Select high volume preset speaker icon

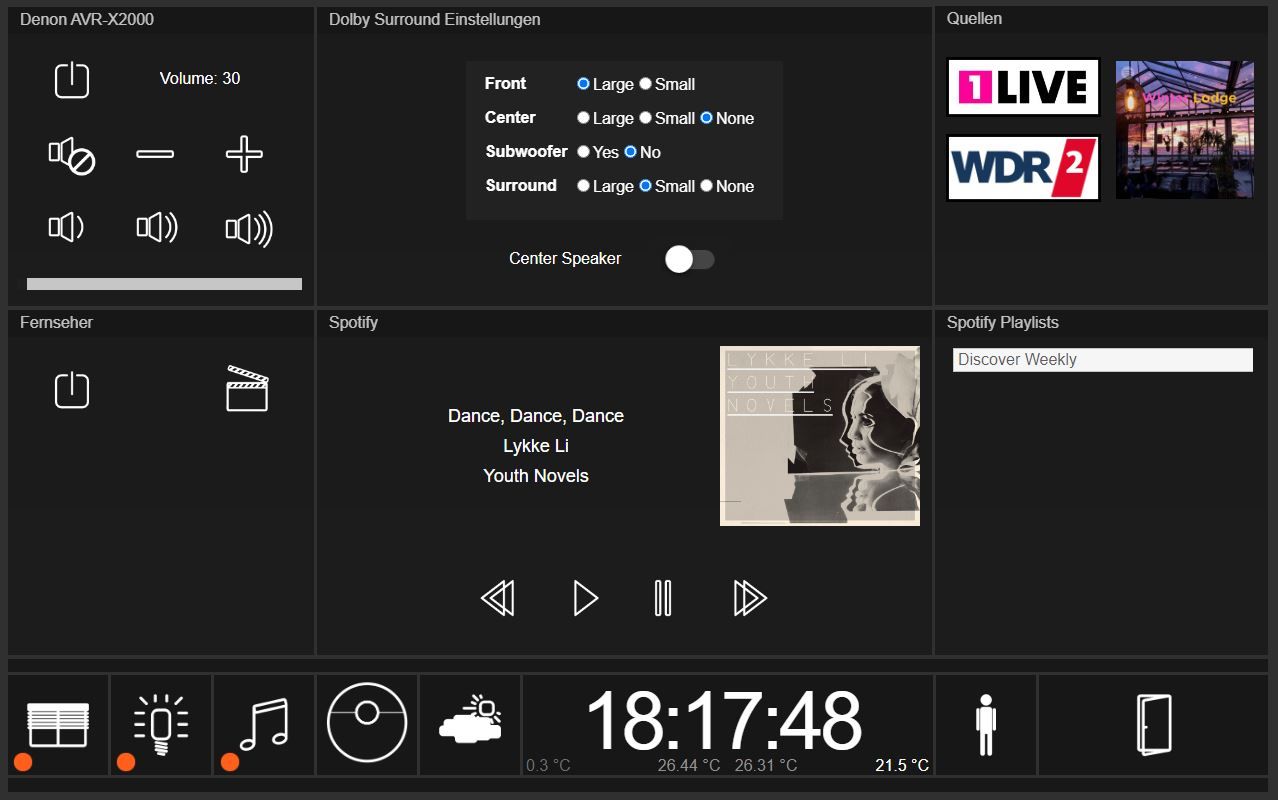tap(249, 229)
